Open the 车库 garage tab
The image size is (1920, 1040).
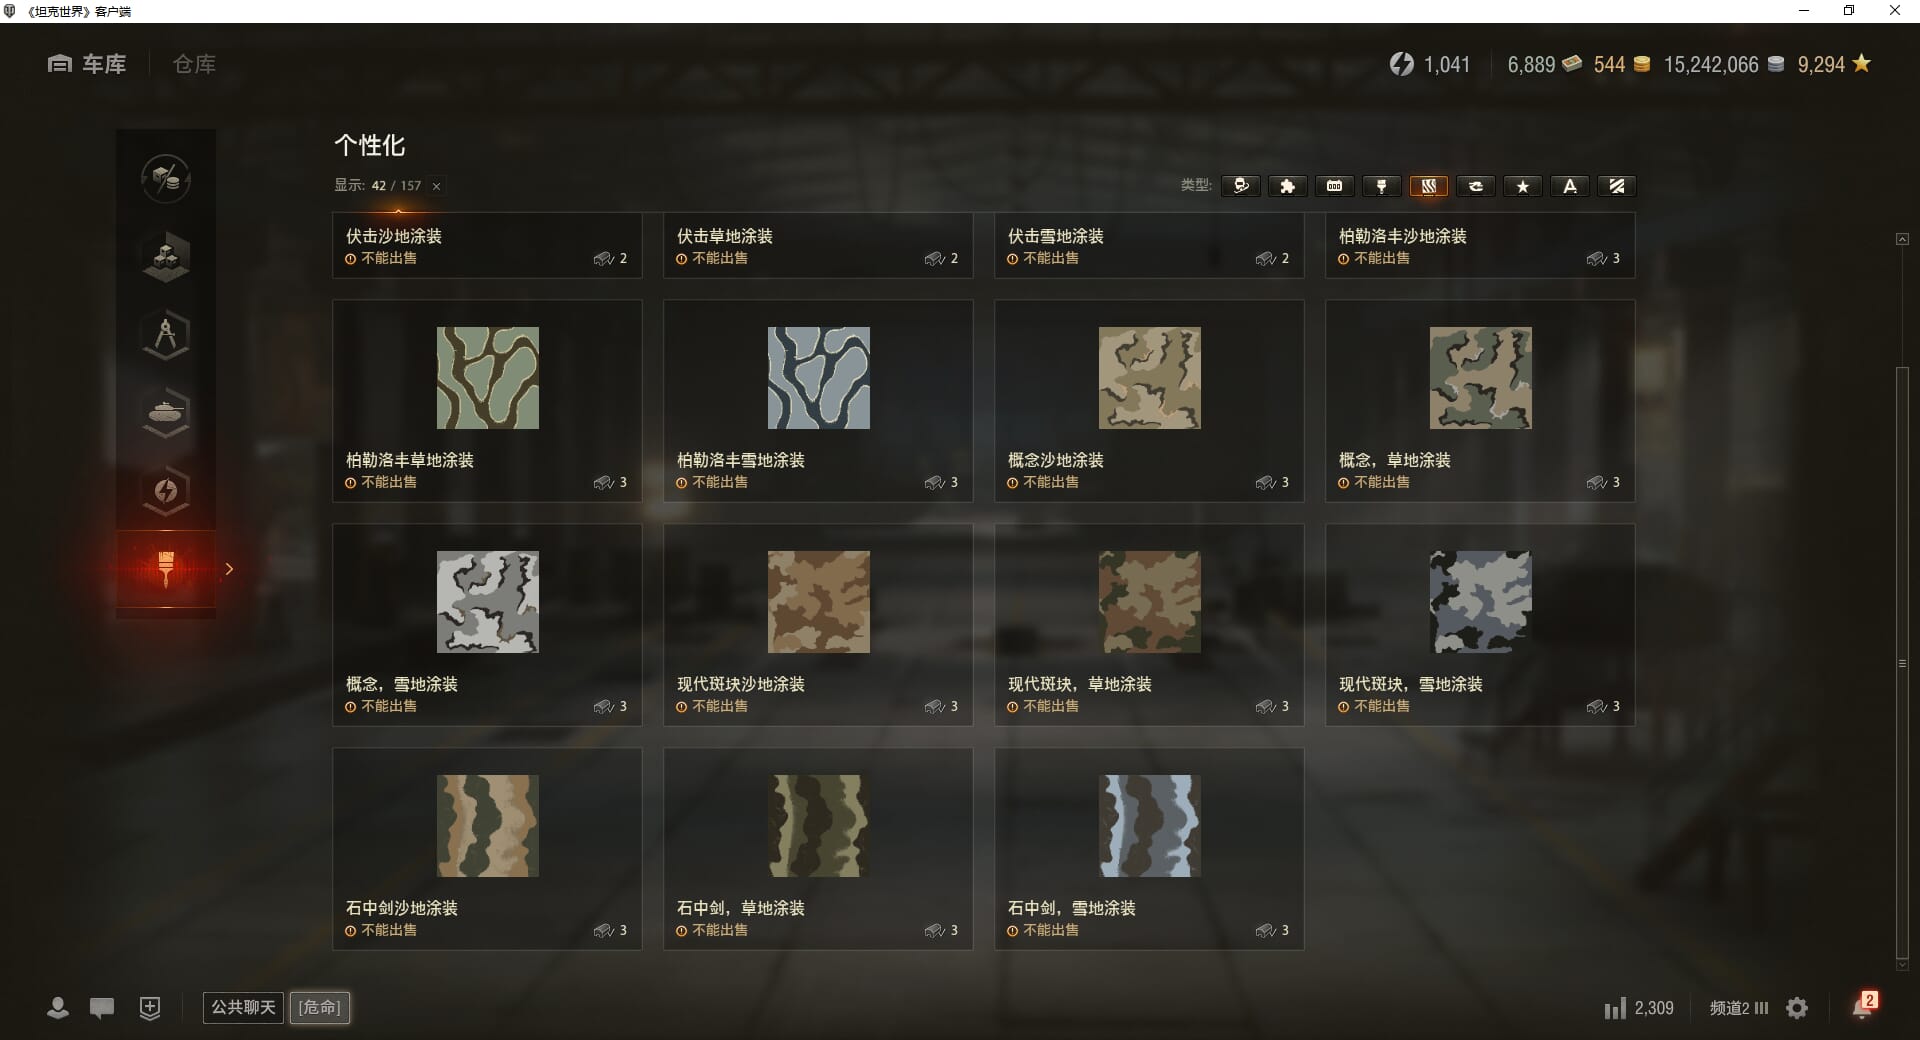click(x=87, y=64)
